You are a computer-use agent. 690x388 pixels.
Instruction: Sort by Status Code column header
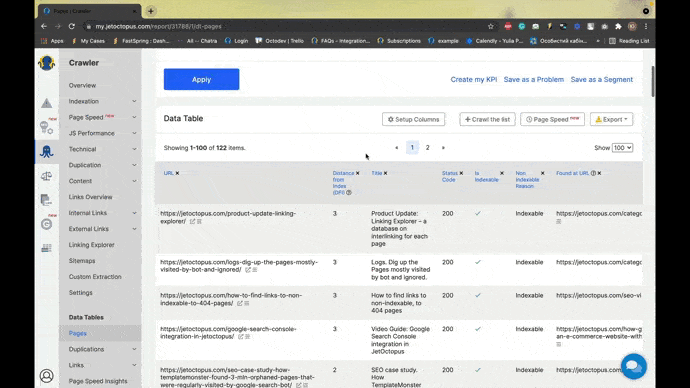pos(450,176)
